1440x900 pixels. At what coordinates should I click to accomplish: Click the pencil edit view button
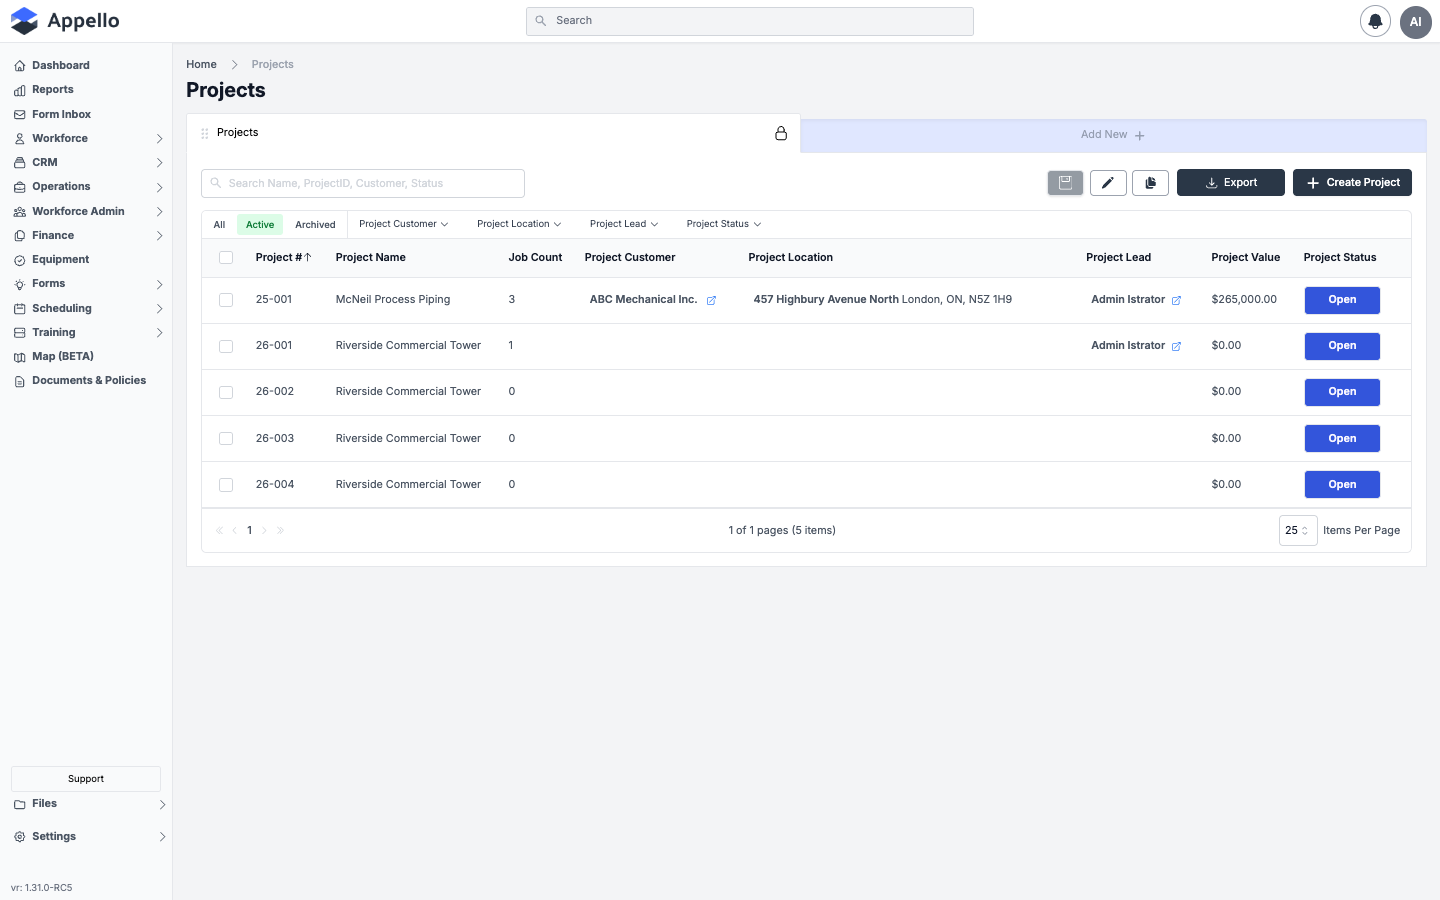[1108, 183]
